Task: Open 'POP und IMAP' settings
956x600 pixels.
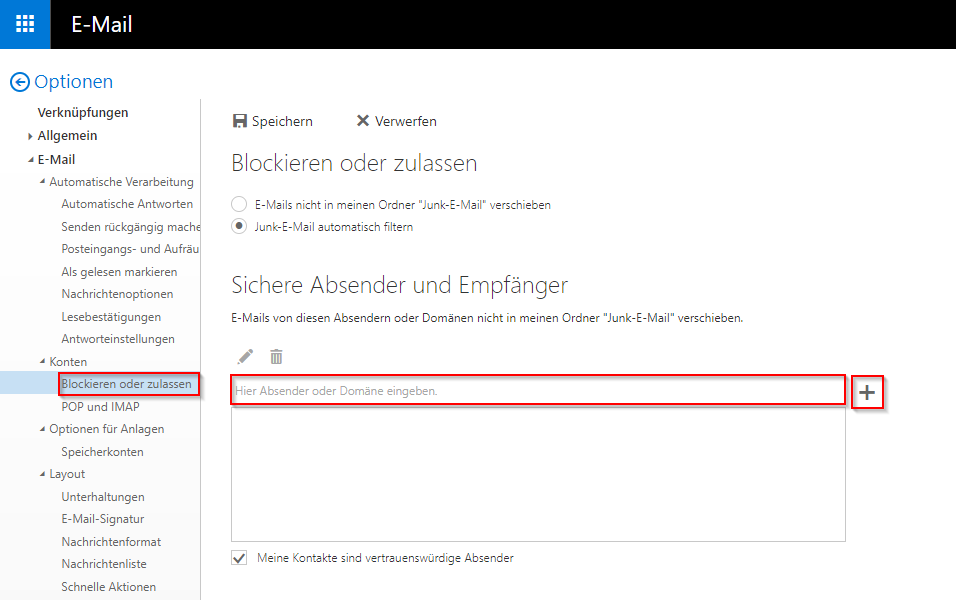Action: 100,407
